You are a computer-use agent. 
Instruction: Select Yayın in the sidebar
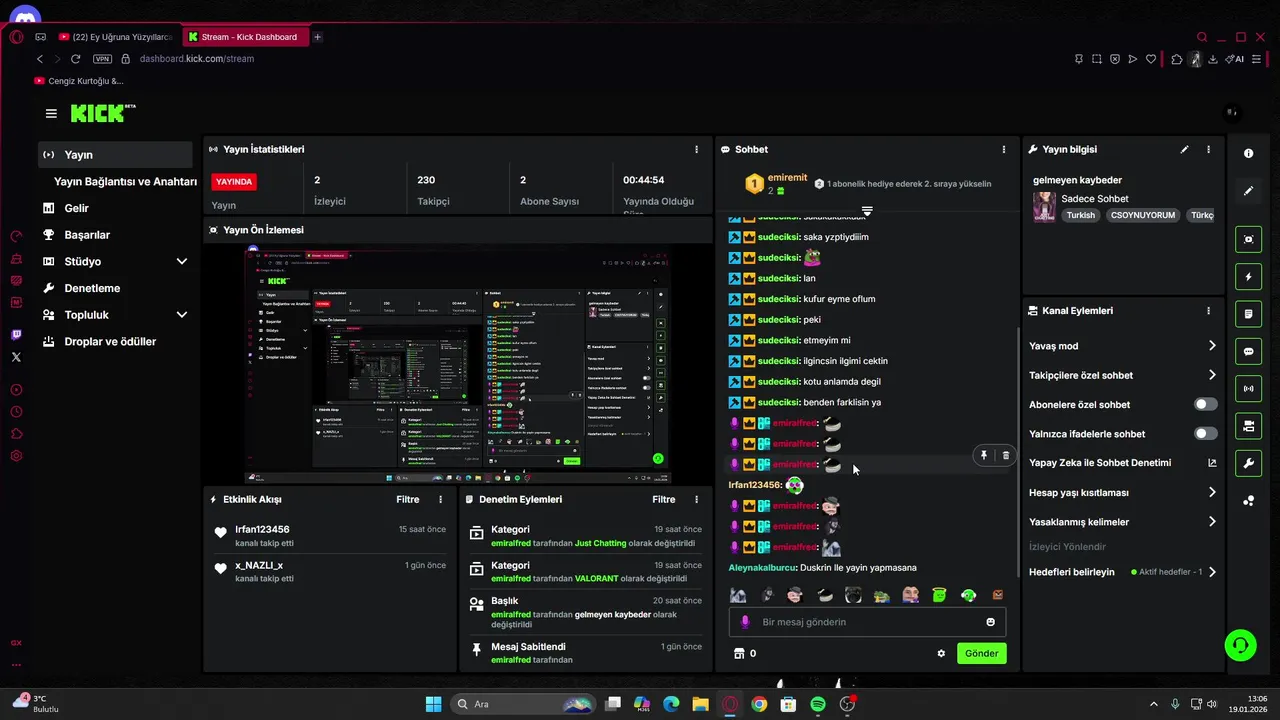pyautogui.click(x=116, y=155)
